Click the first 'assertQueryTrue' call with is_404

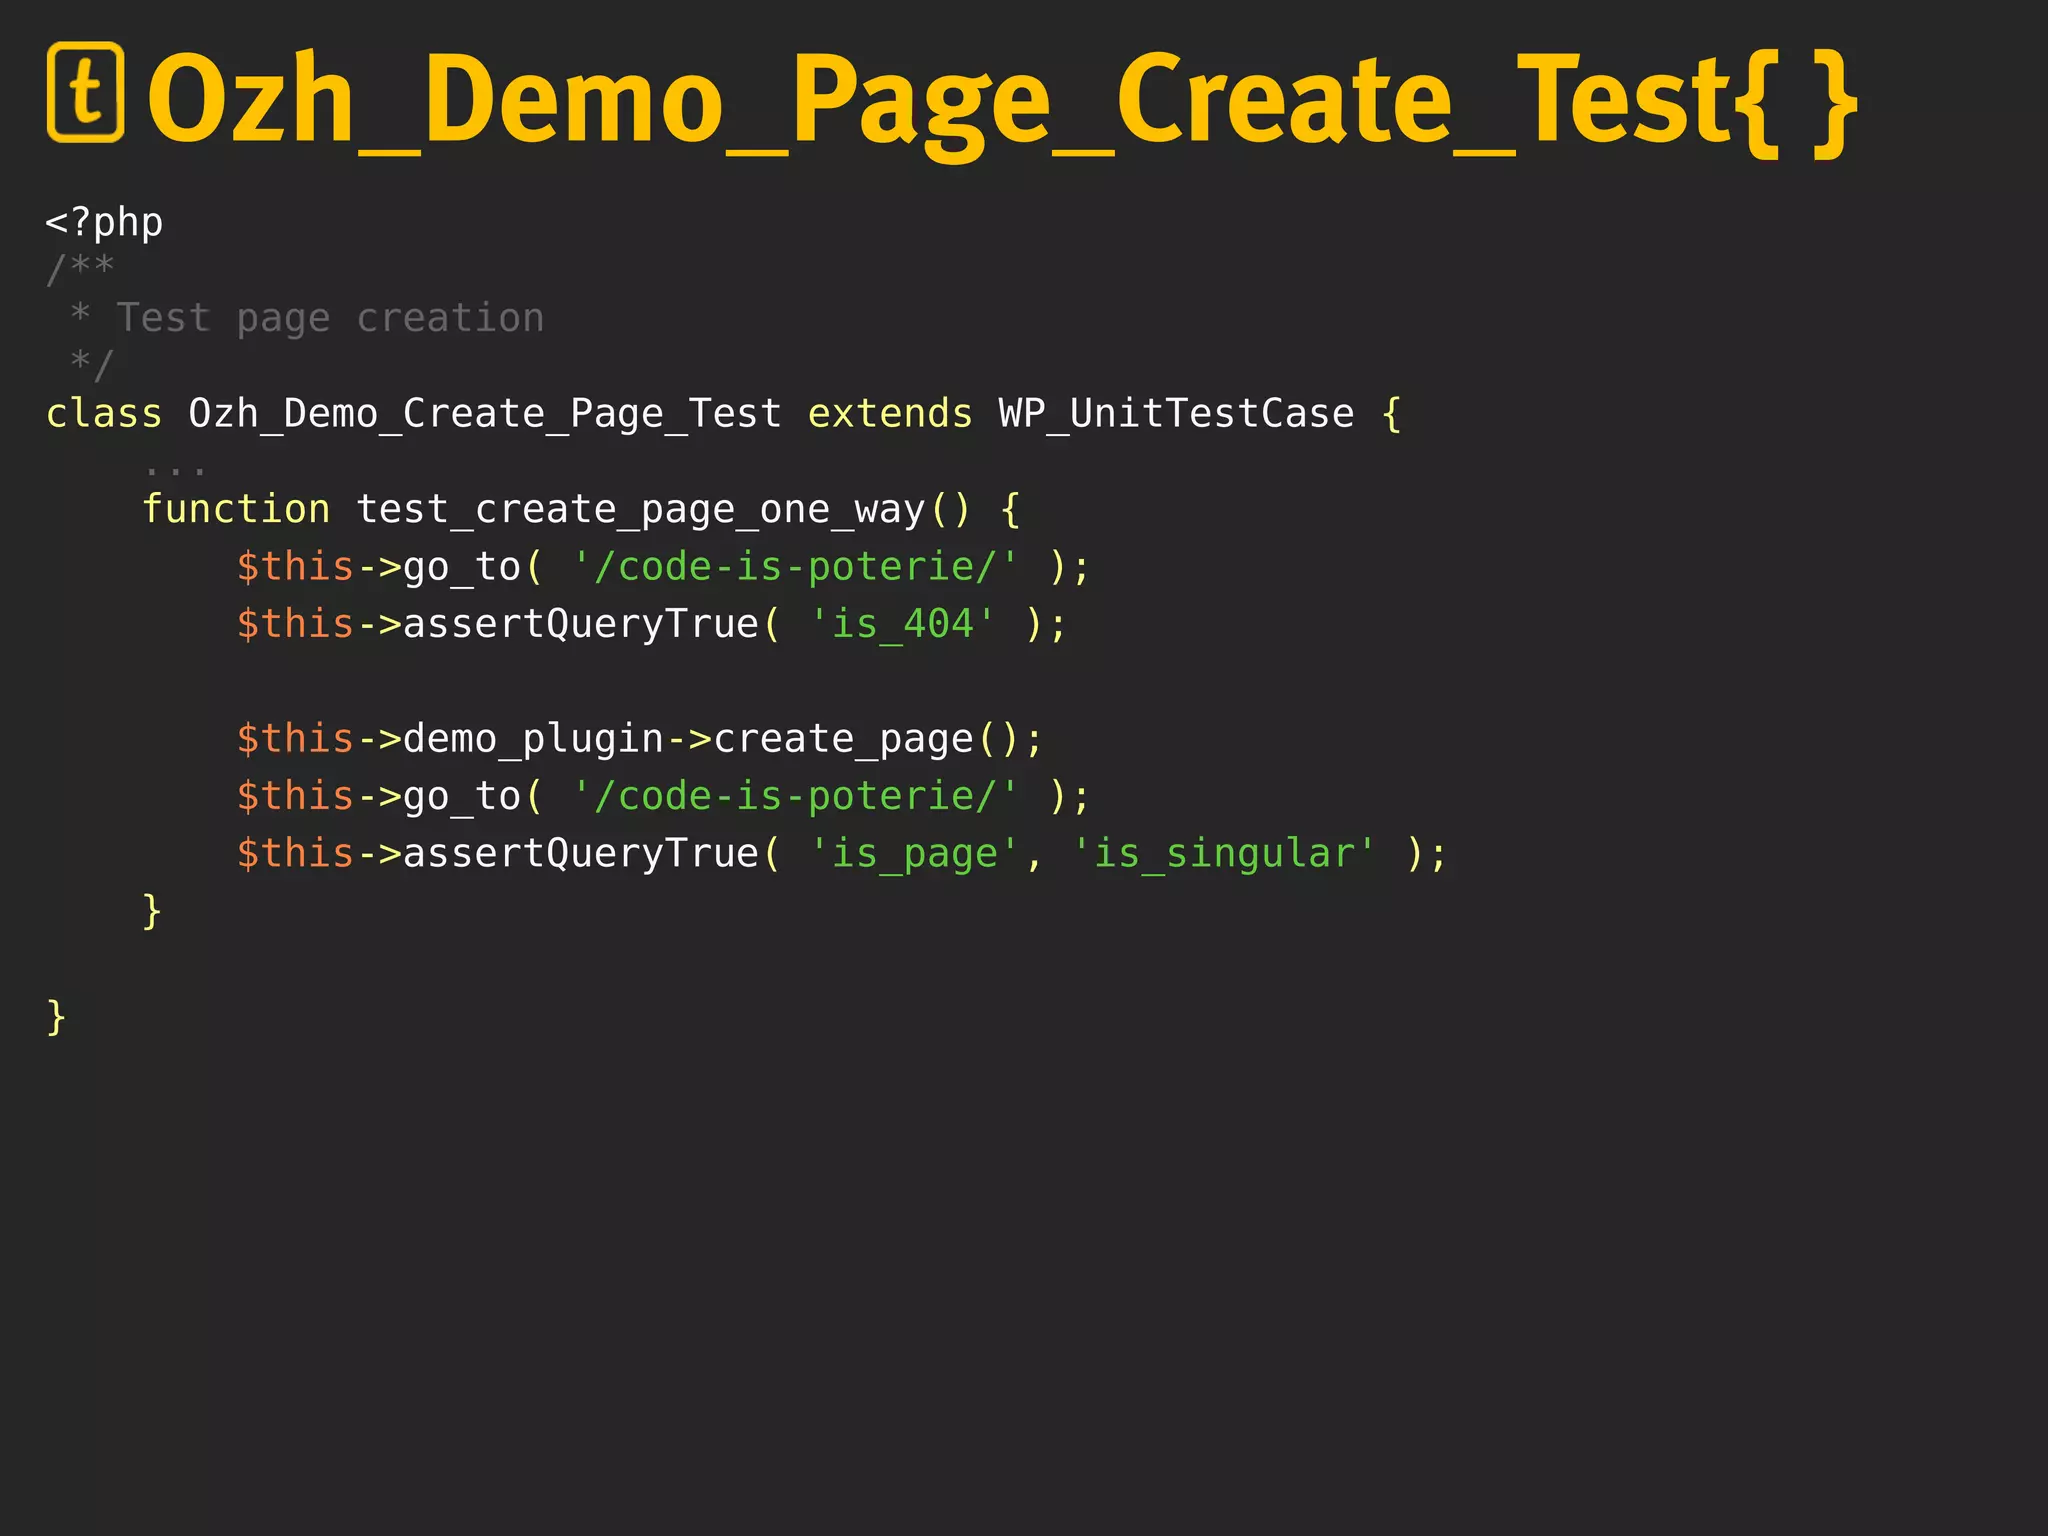tap(581, 624)
